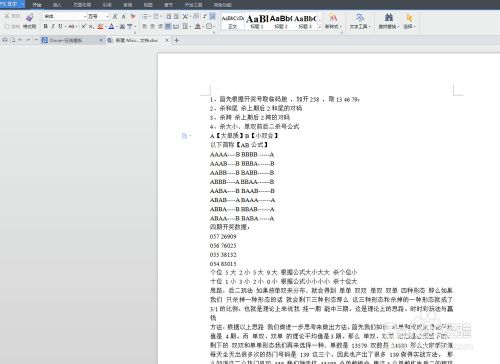Switch to the 开始 ribbon tab

(x=37, y=5)
